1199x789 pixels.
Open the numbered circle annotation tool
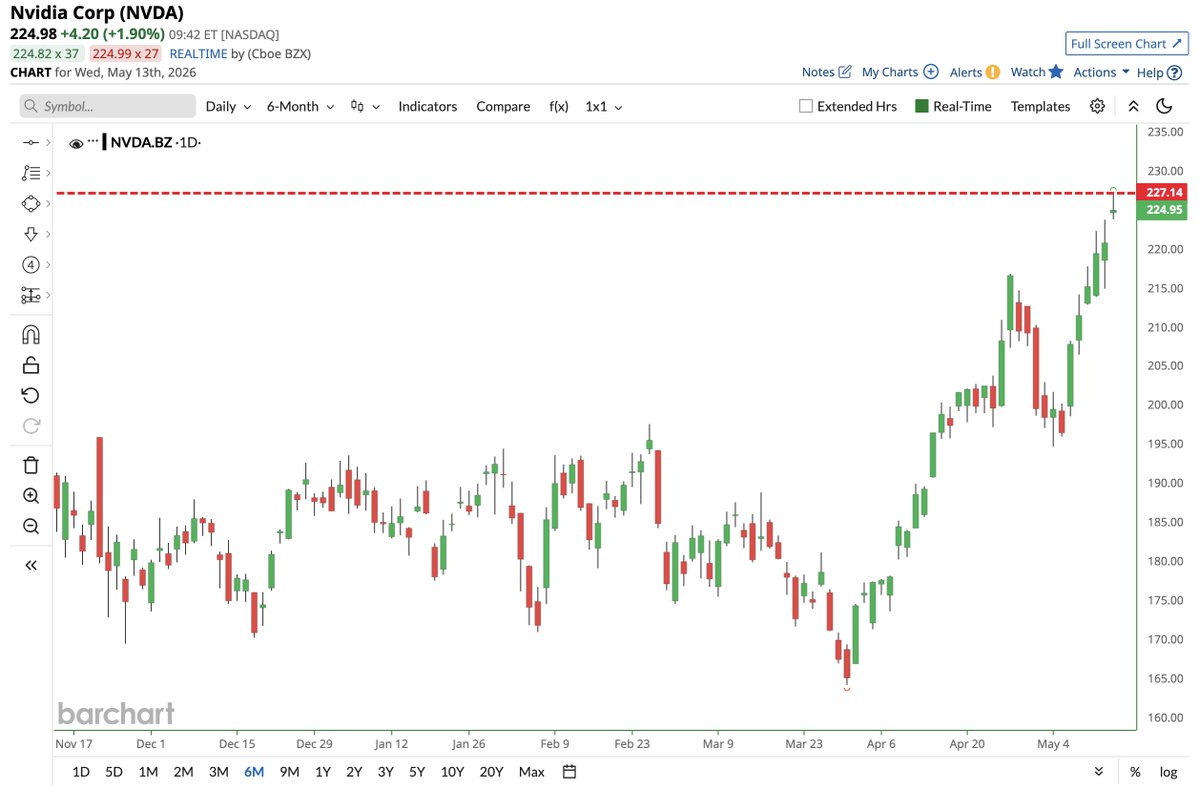pyautogui.click(x=31, y=265)
